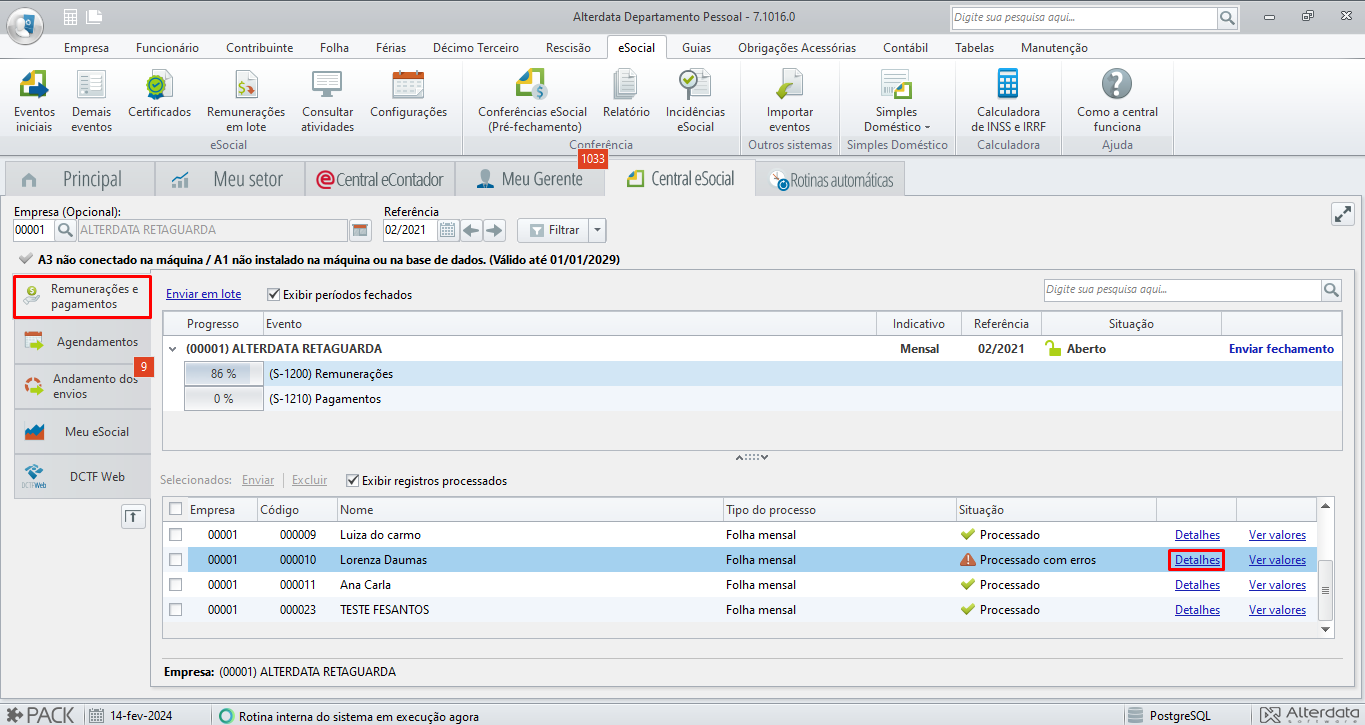Click the Empresa code input field

(33, 231)
